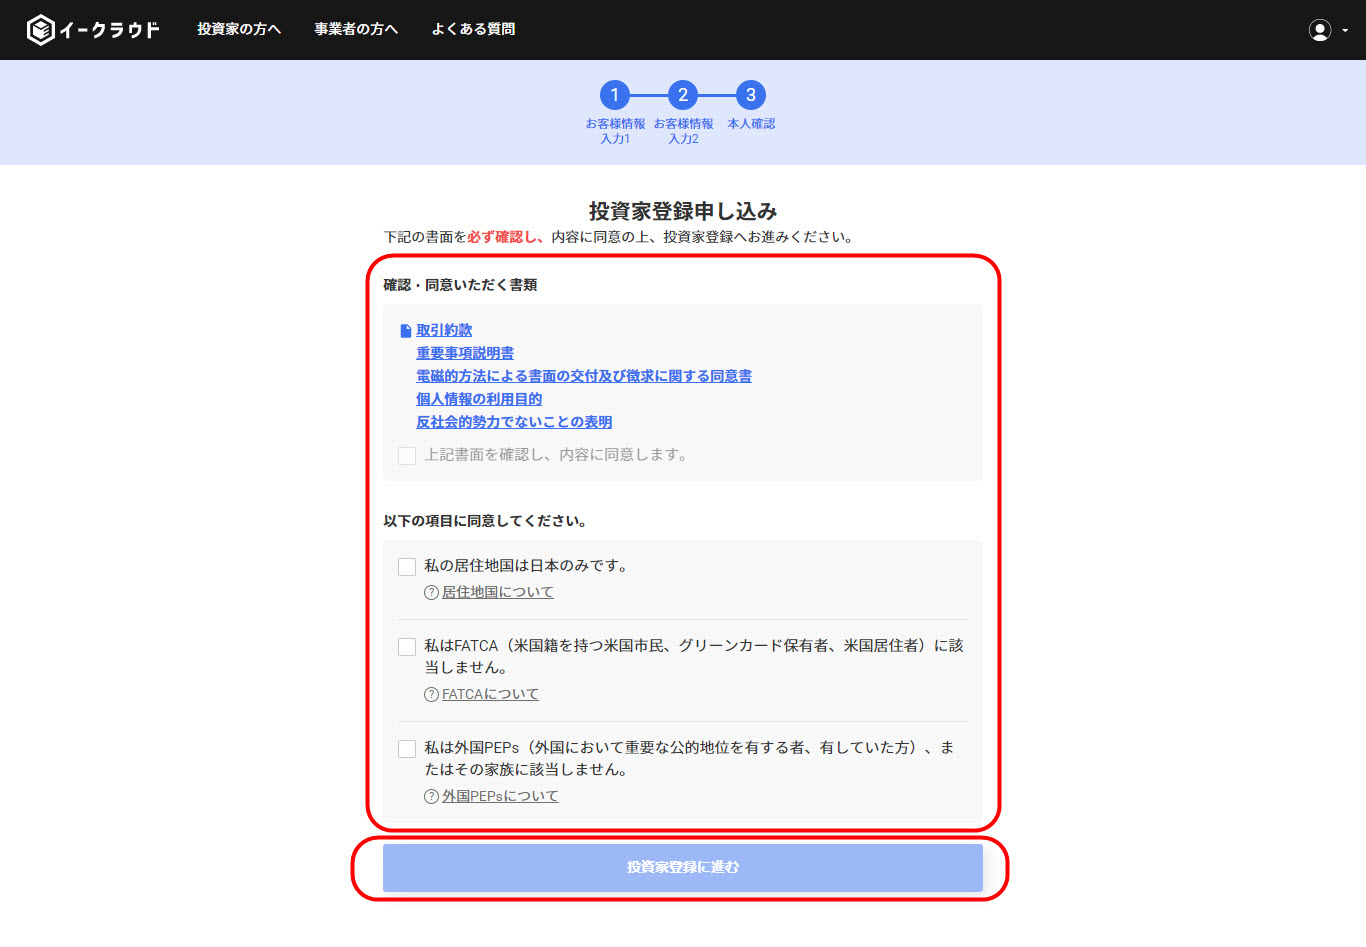
Task: Enable the 居住地国は日本のみ checkbox
Action: pos(406,565)
